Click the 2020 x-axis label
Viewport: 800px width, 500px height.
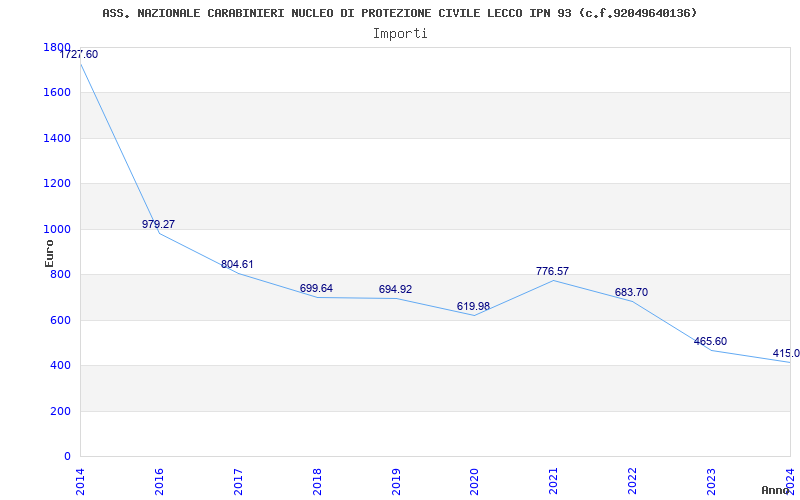474,481
